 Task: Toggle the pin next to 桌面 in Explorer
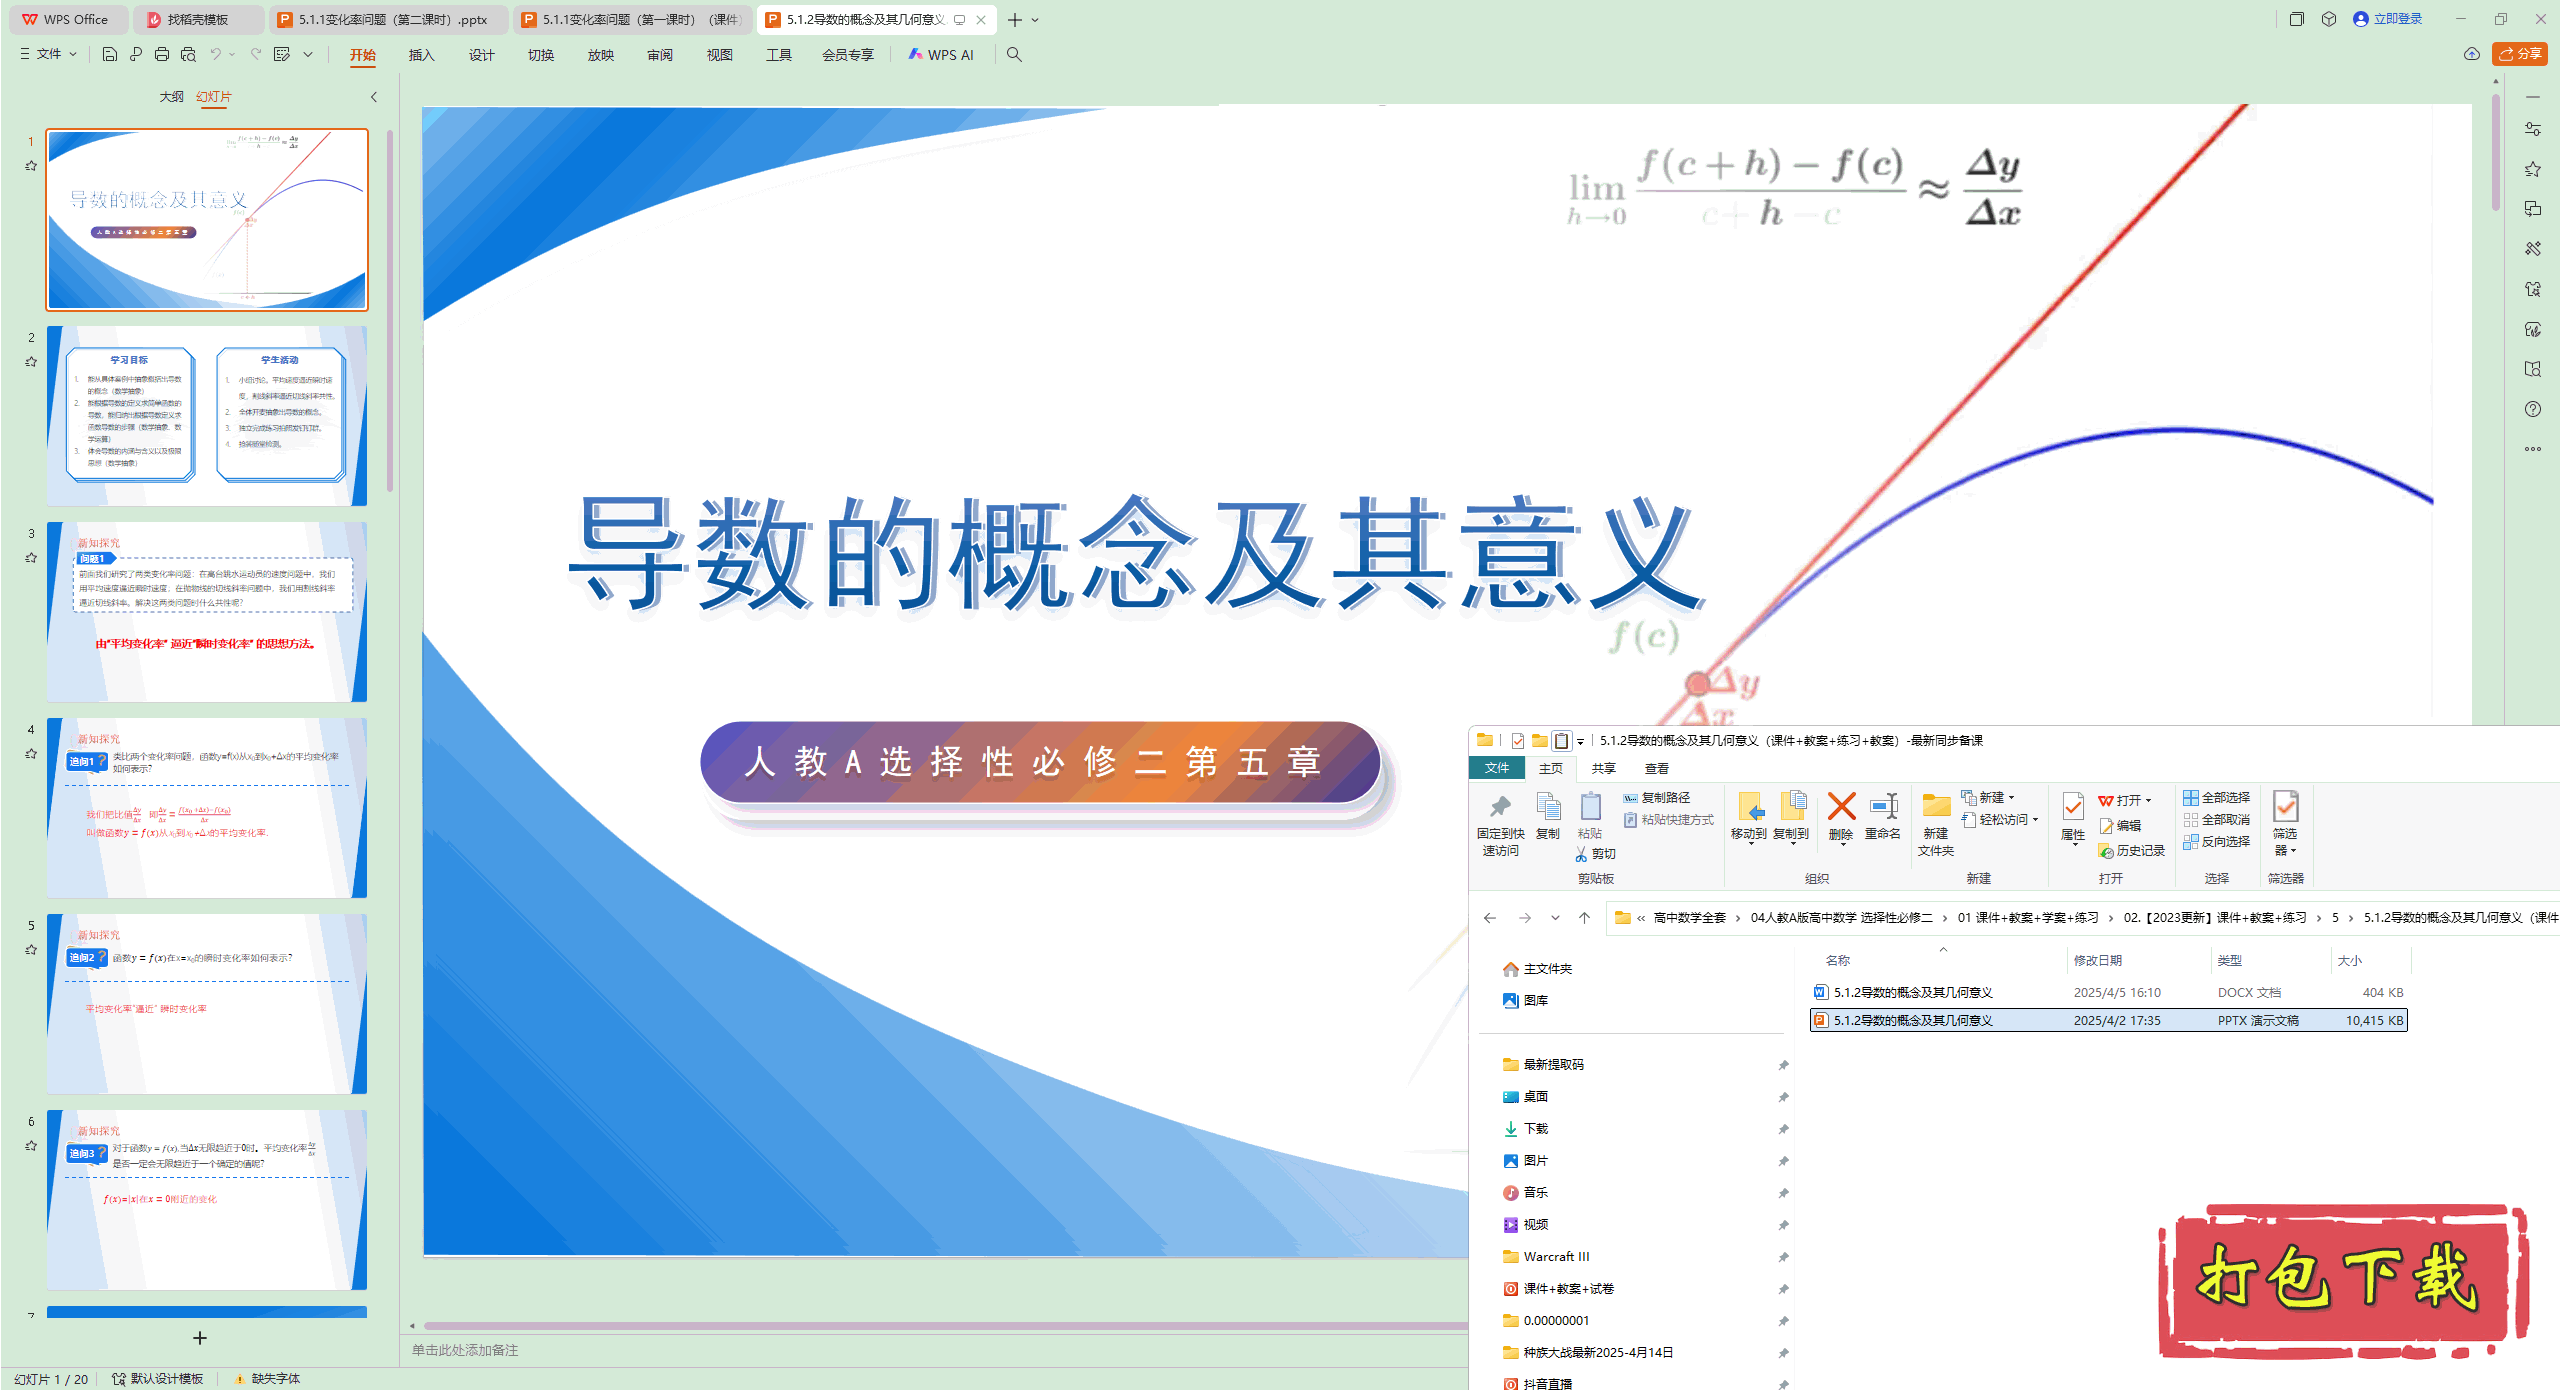tap(1783, 1098)
